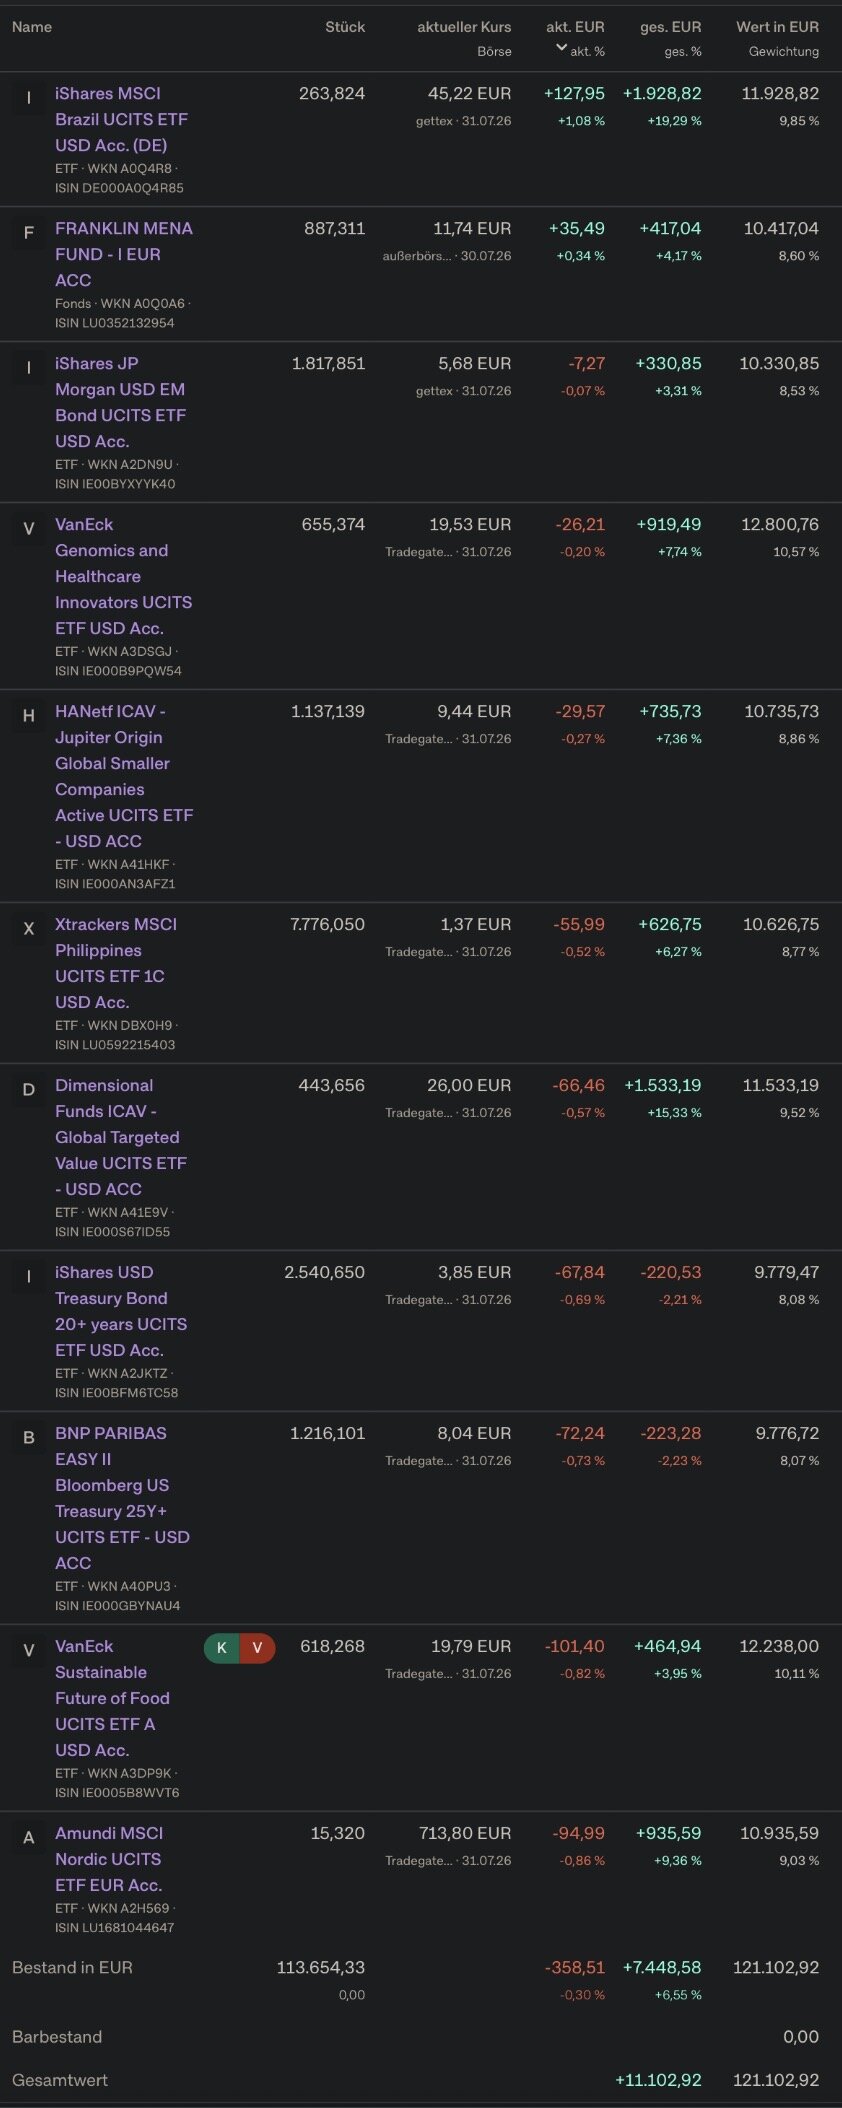
Task: Sort table by the Name header
Action: [x=32, y=27]
